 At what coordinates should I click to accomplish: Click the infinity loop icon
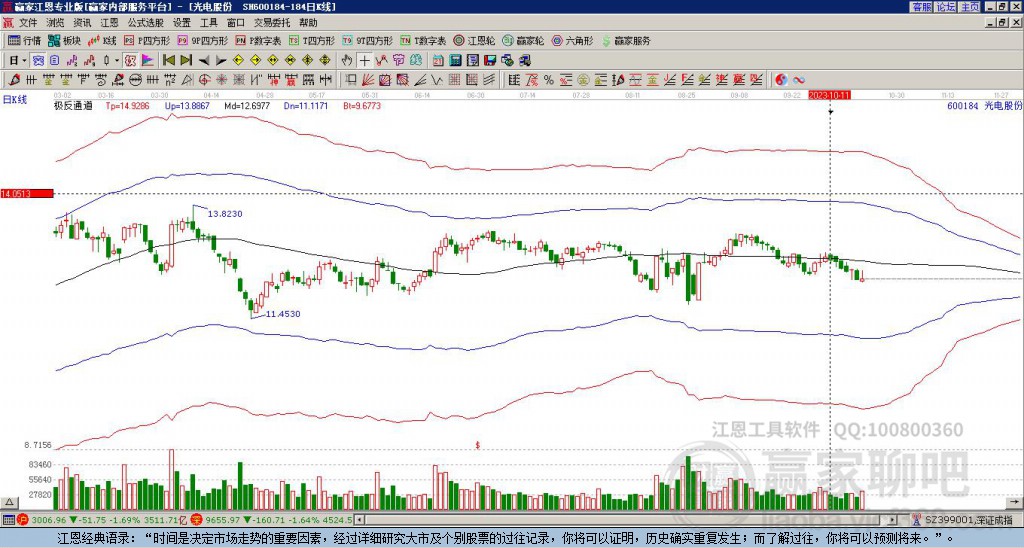tap(799, 80)
